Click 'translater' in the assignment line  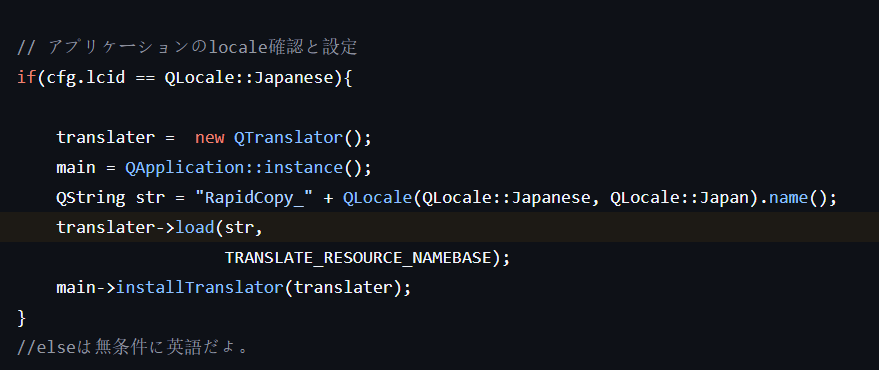point(105,137)
